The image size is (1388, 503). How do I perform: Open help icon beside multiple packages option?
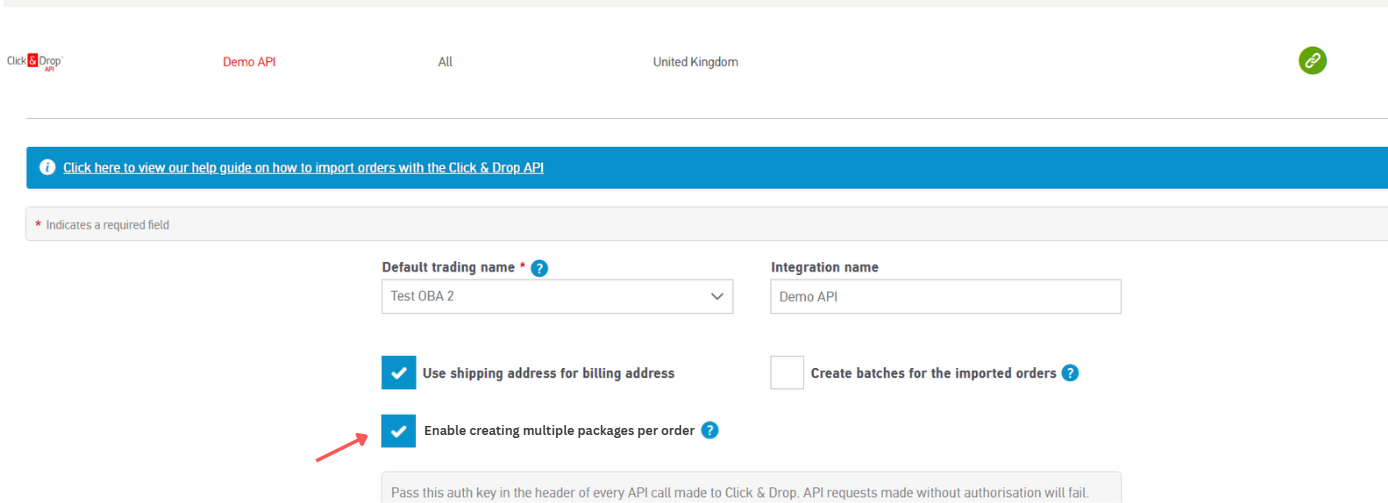(x=709, y=431)
